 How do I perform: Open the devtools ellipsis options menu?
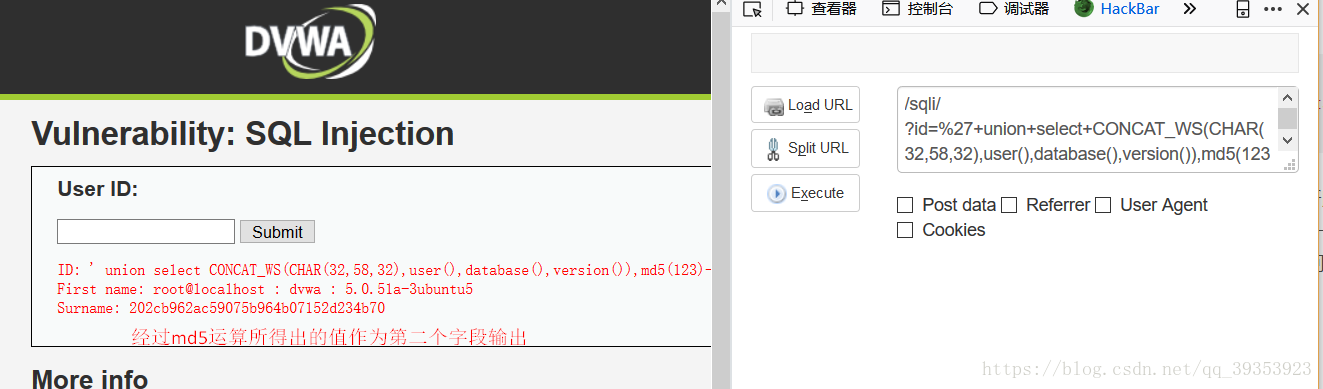tap(1273, 9)
